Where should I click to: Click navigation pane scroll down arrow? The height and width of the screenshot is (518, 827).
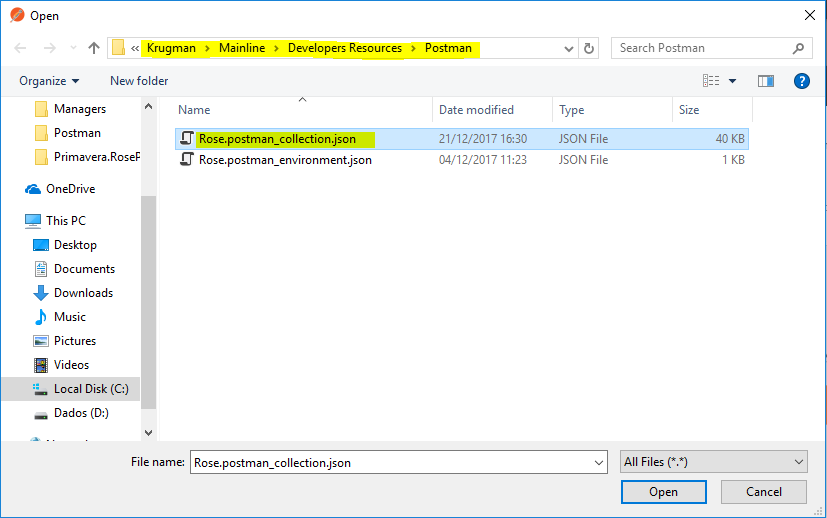tap(149, 433)
